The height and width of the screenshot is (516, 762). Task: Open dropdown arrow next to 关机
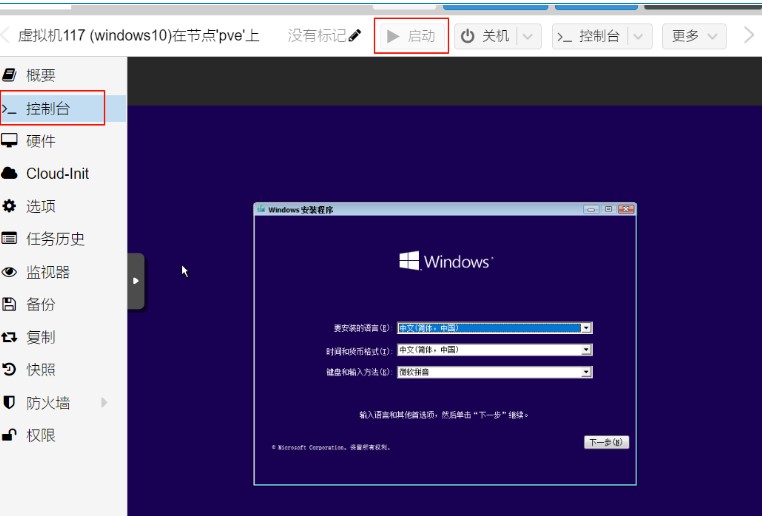pyautogui.click(x=529, y=36)
